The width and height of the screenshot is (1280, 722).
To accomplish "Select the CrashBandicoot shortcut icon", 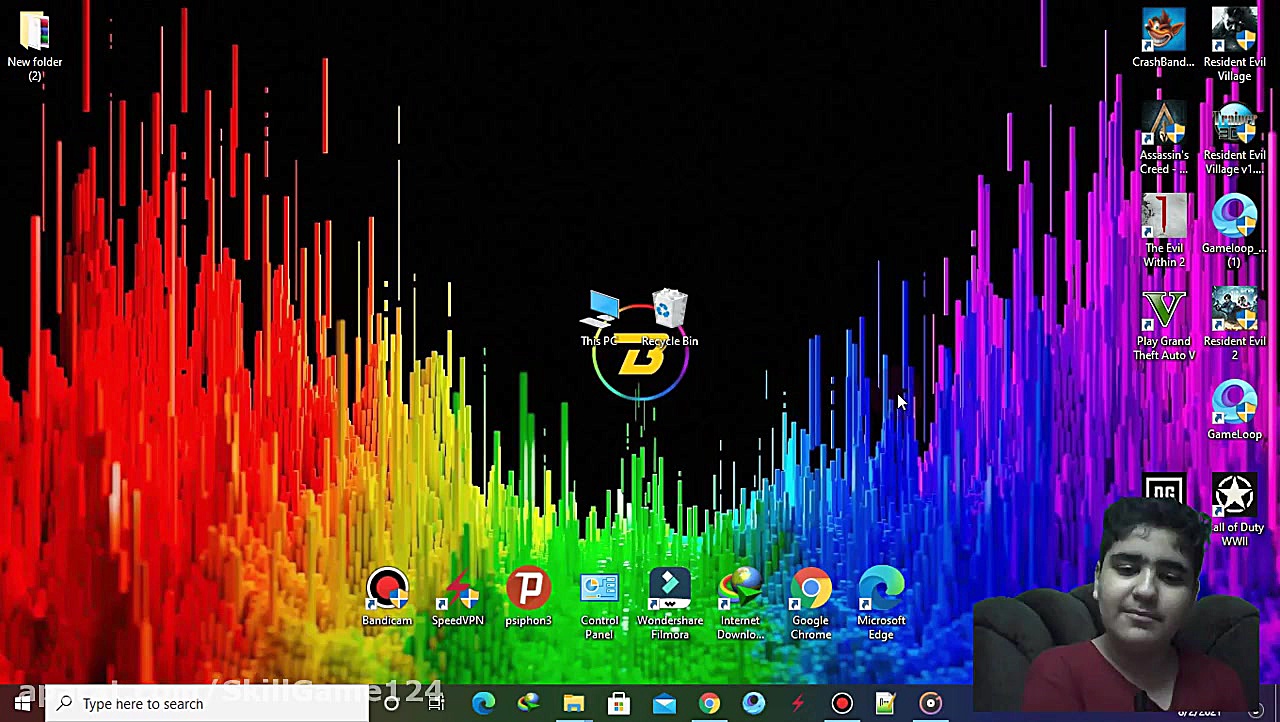I will 1163,38.
